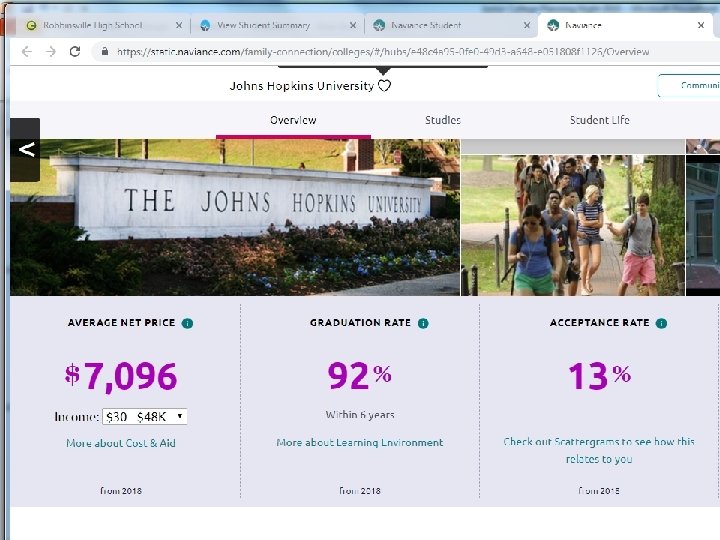Click the padlock site security icon
The height and width of the screenshot is (540, 720).
(x=105, y=51)
